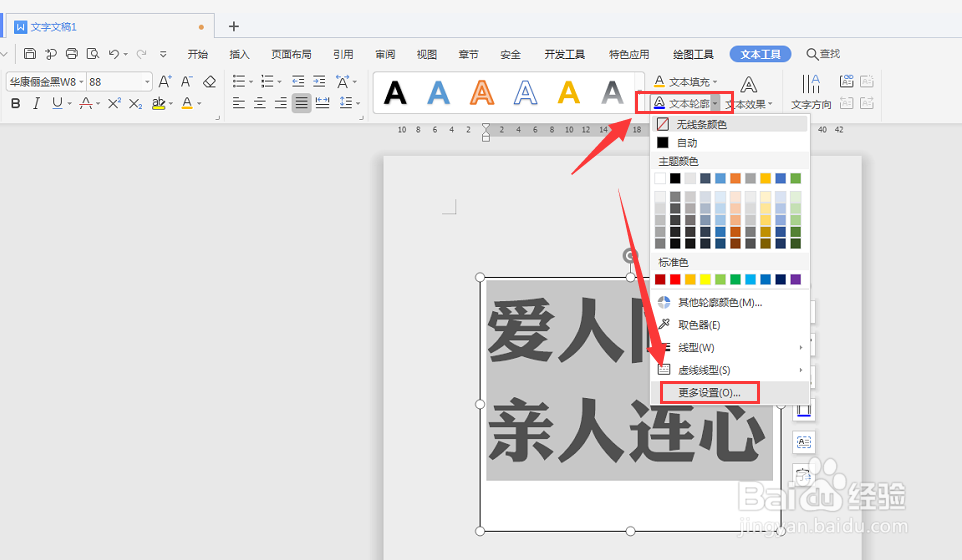Undo the last action
The image size is (962, 560).
pyautogui.click(x=114, y=54)
